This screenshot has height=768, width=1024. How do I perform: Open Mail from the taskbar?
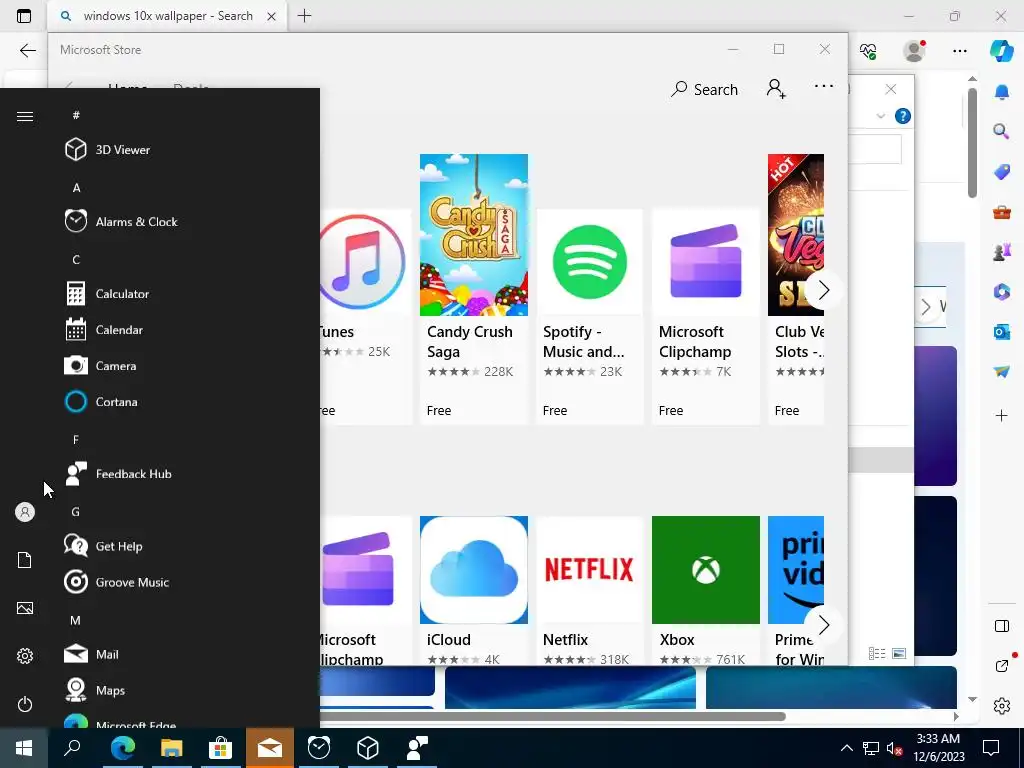tap(270, 748)
